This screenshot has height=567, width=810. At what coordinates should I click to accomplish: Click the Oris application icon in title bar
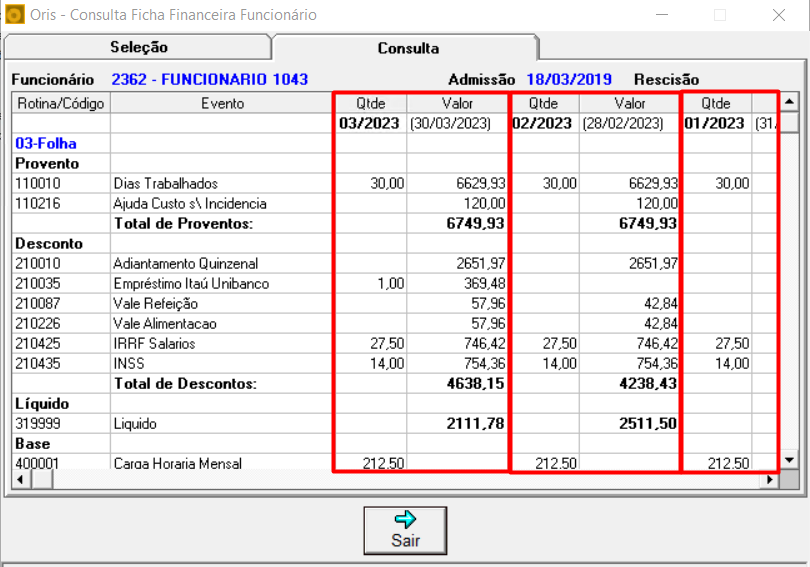point(14,14)
